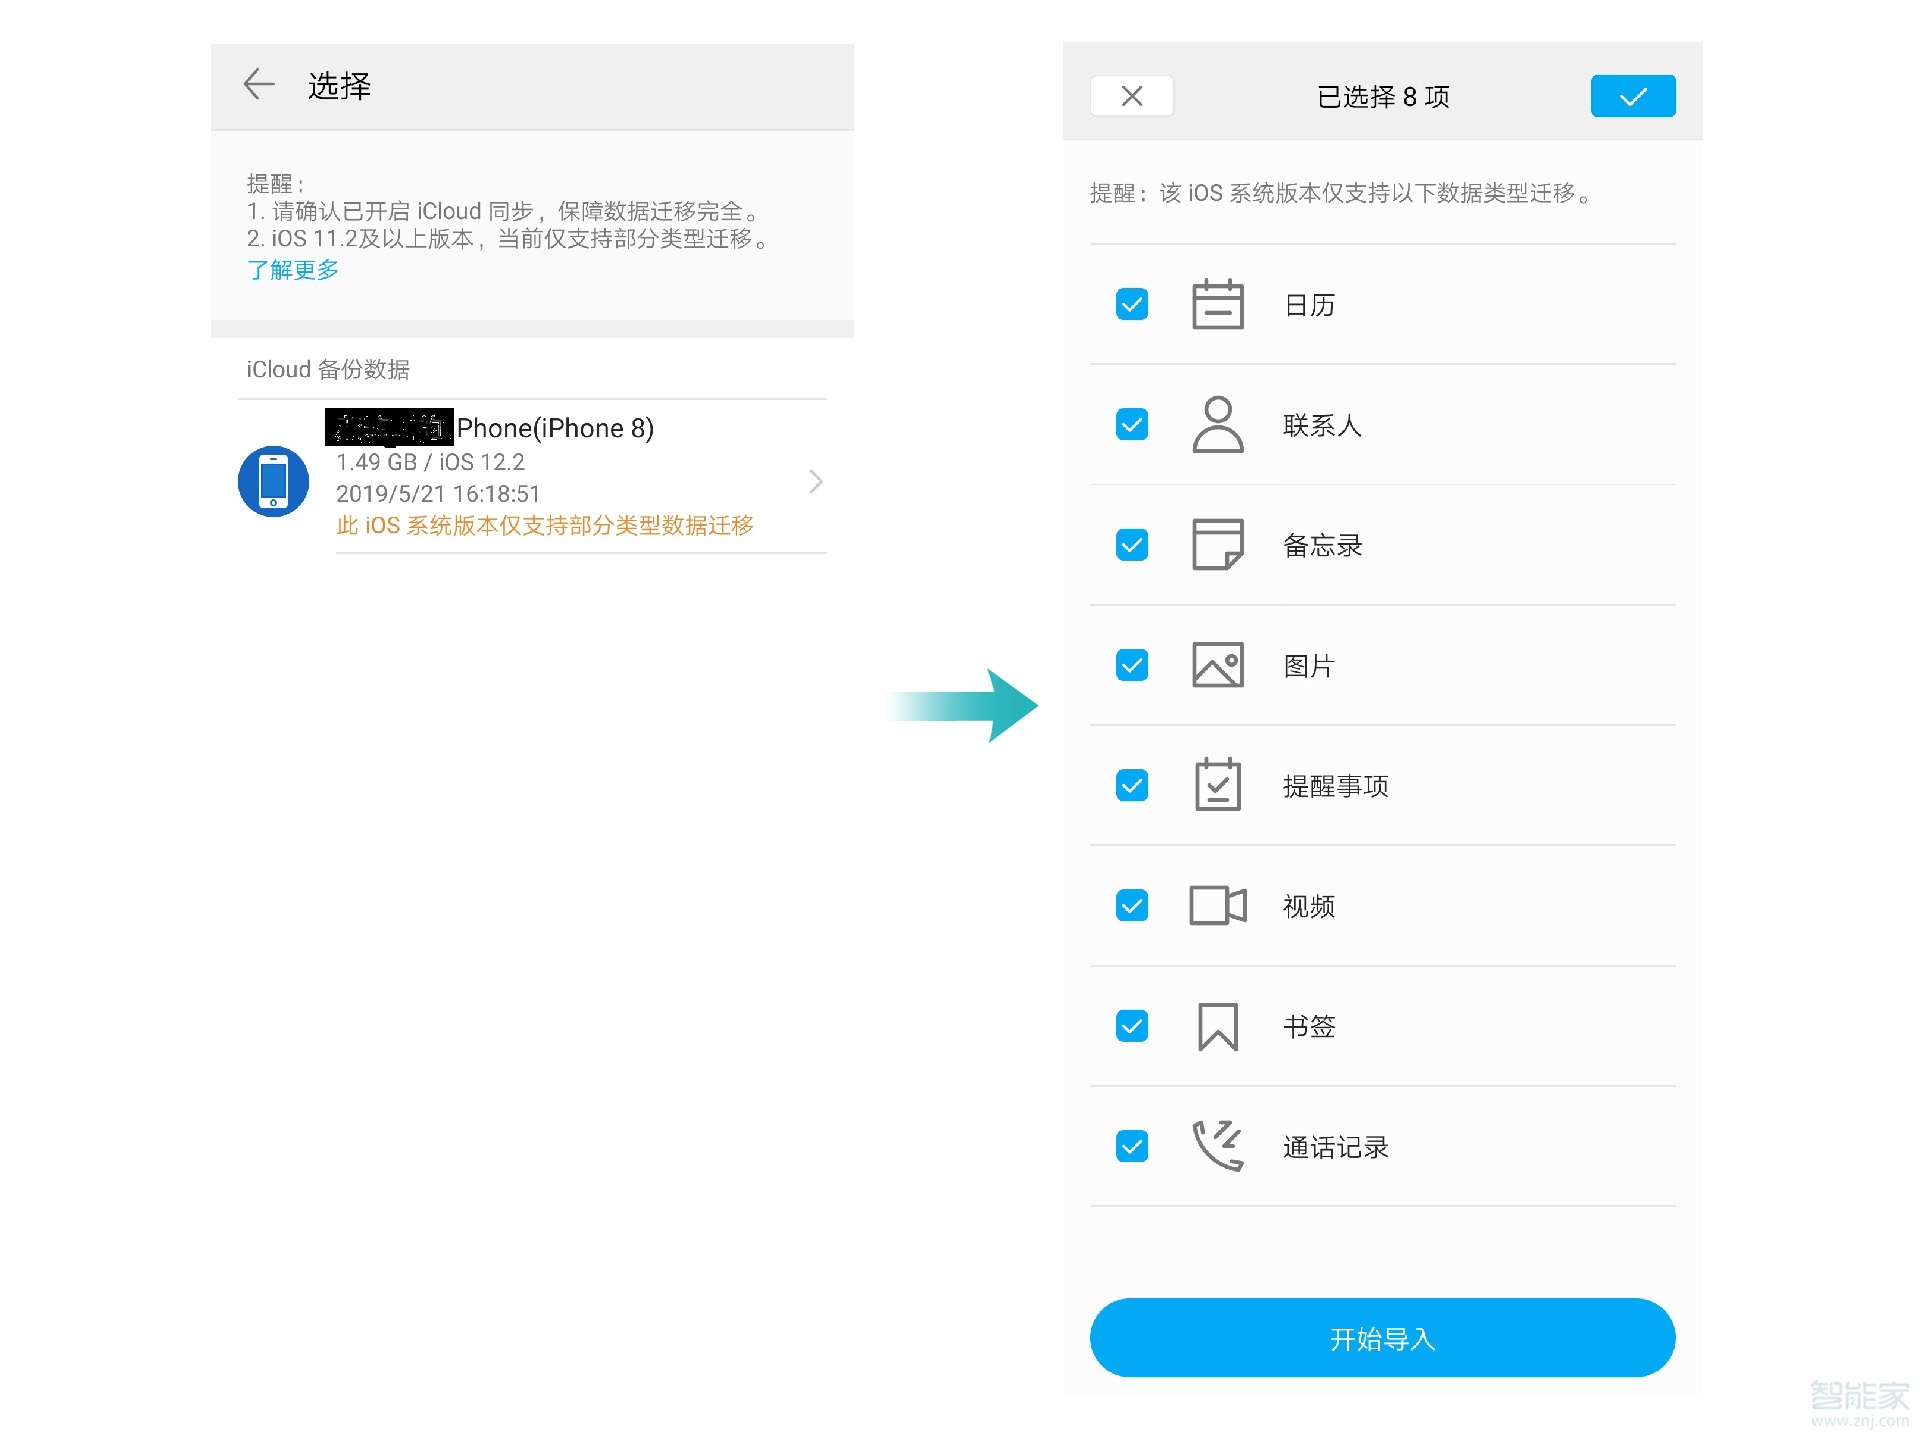
Task: Click the iCloud 备份数据 section header
Action: [328, 369]
